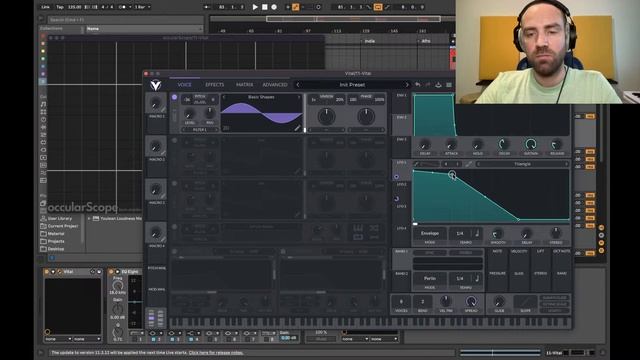This screenshot has height=360, width=640.
Task: Enable oscillator 2 power button
Action: point(174,140)
